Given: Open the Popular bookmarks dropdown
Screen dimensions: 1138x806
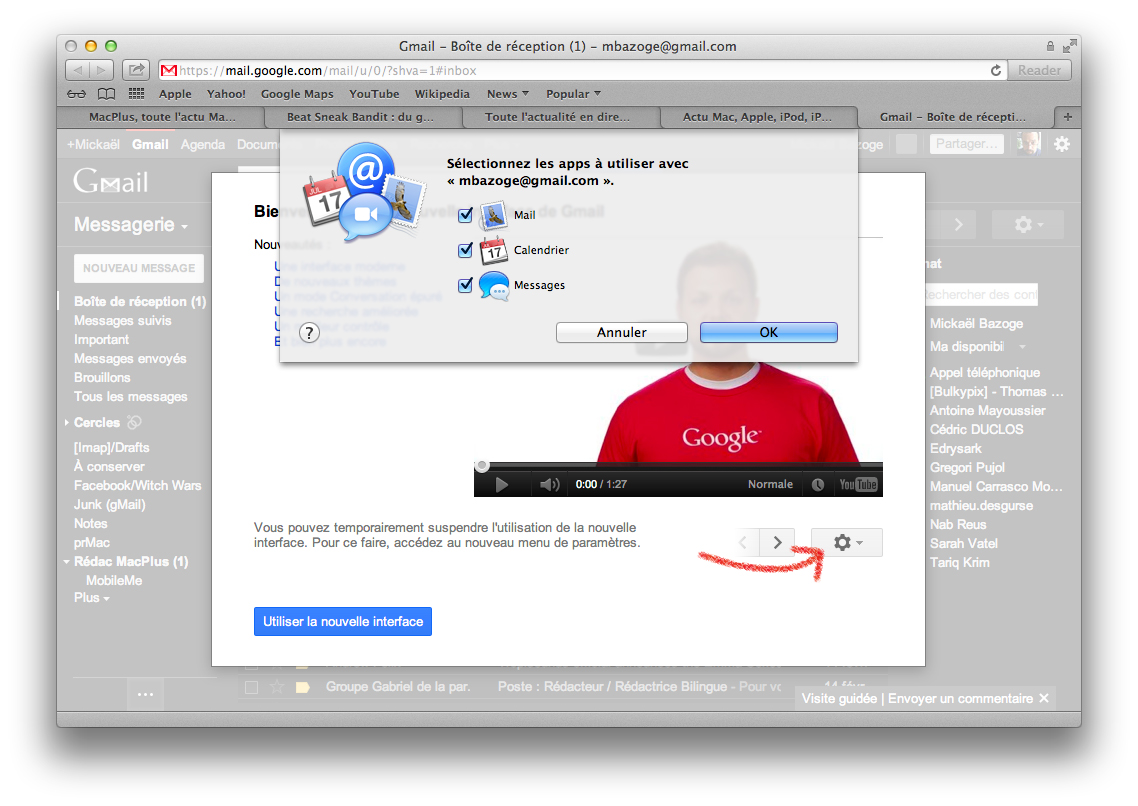Looking at the screenshot, I should [x=573, y=94].
